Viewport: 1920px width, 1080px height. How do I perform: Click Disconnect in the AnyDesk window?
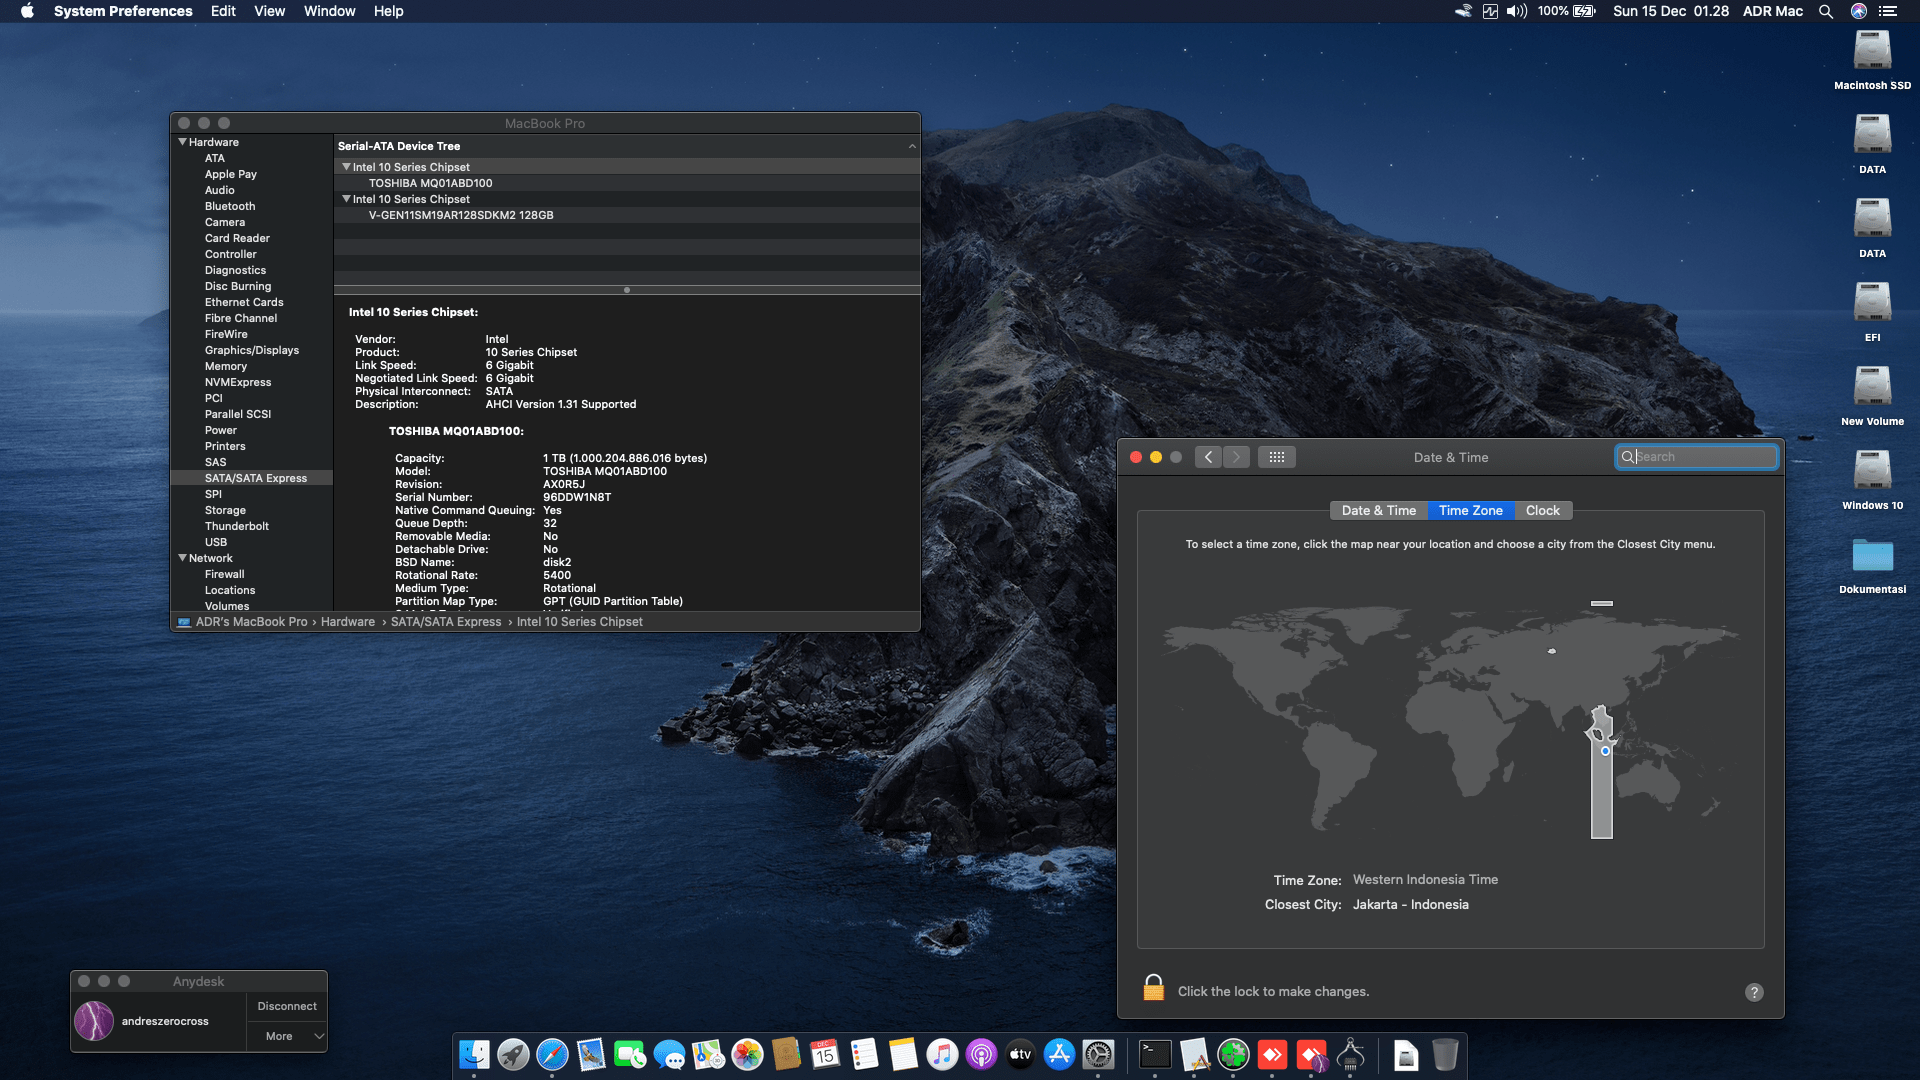pos(287,1006)
